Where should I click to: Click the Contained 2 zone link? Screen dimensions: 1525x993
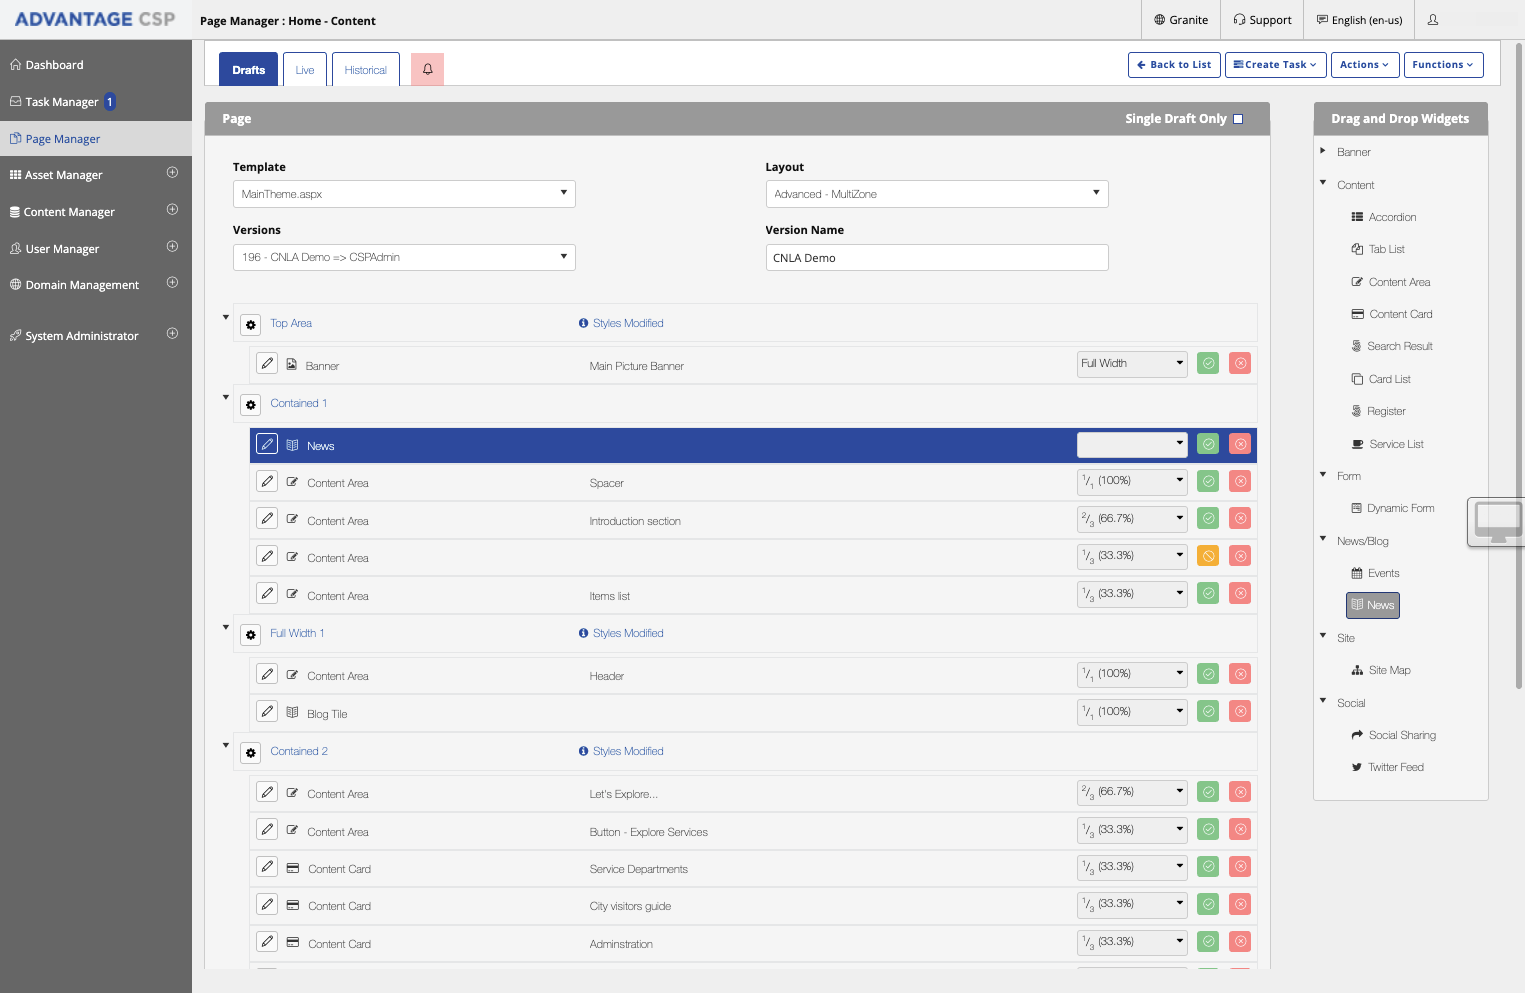[299, 751]
